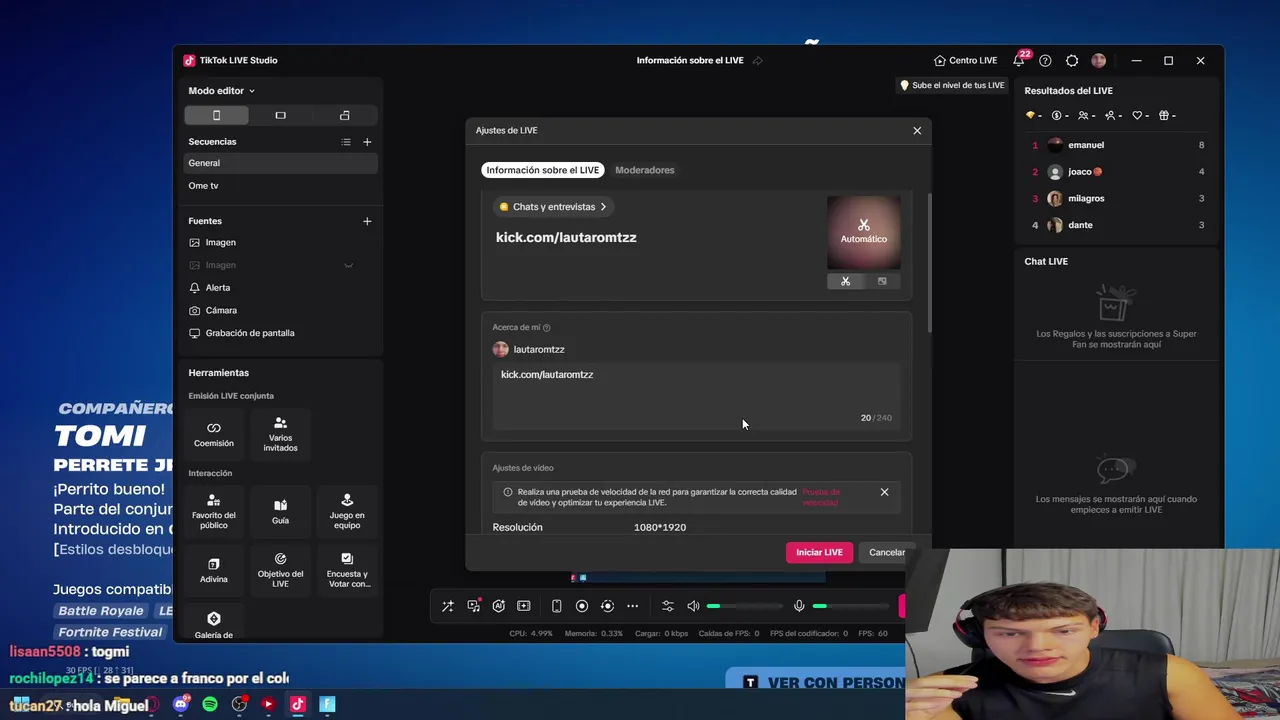Screen dimensions: 1280x720
Task: Open the Adivina tool
Action: (214, 570)
